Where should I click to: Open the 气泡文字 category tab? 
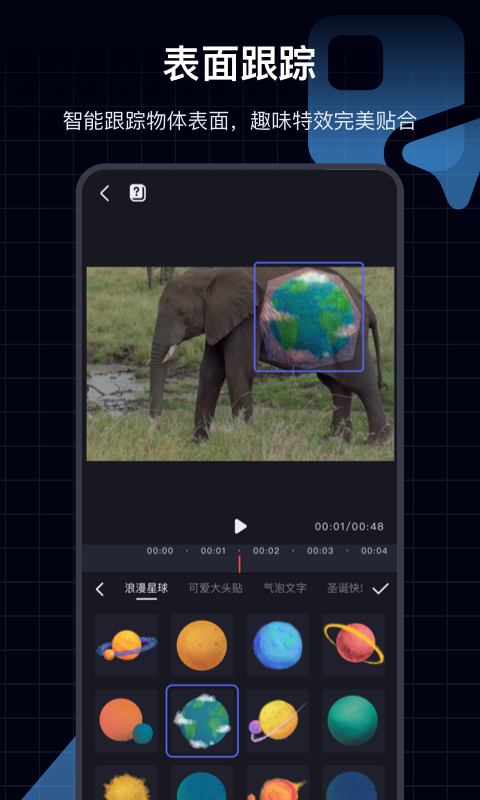(285, 588)
